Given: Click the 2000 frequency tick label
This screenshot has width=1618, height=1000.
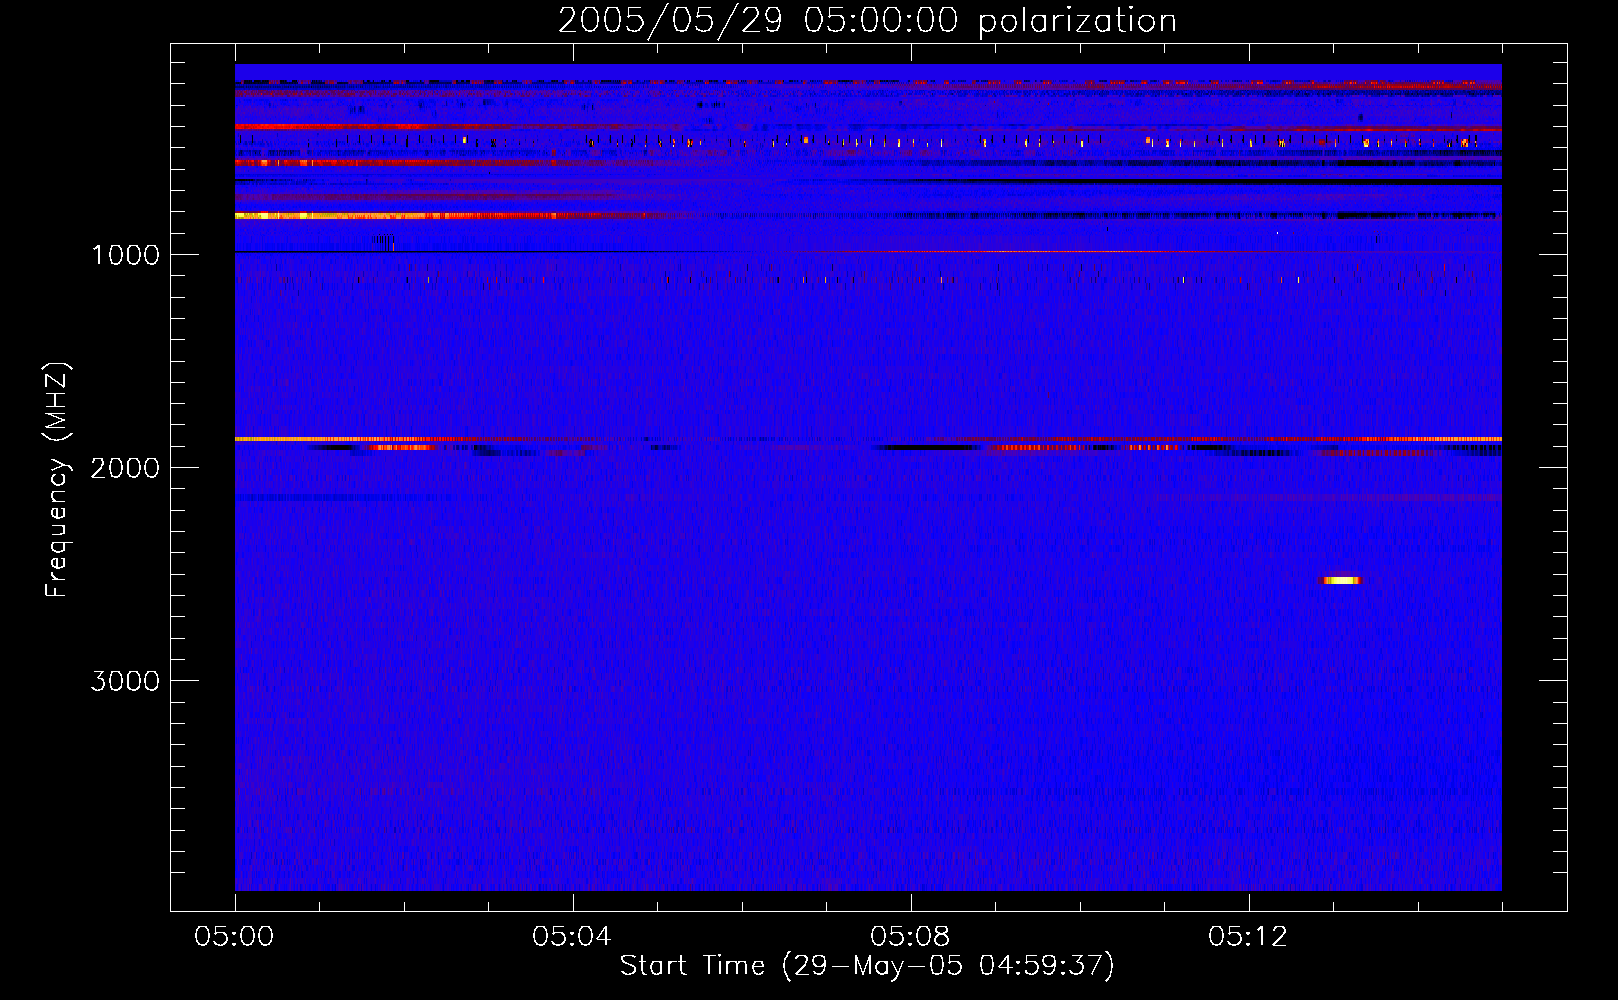Looking at the screenshot, I should coord(125,468).
